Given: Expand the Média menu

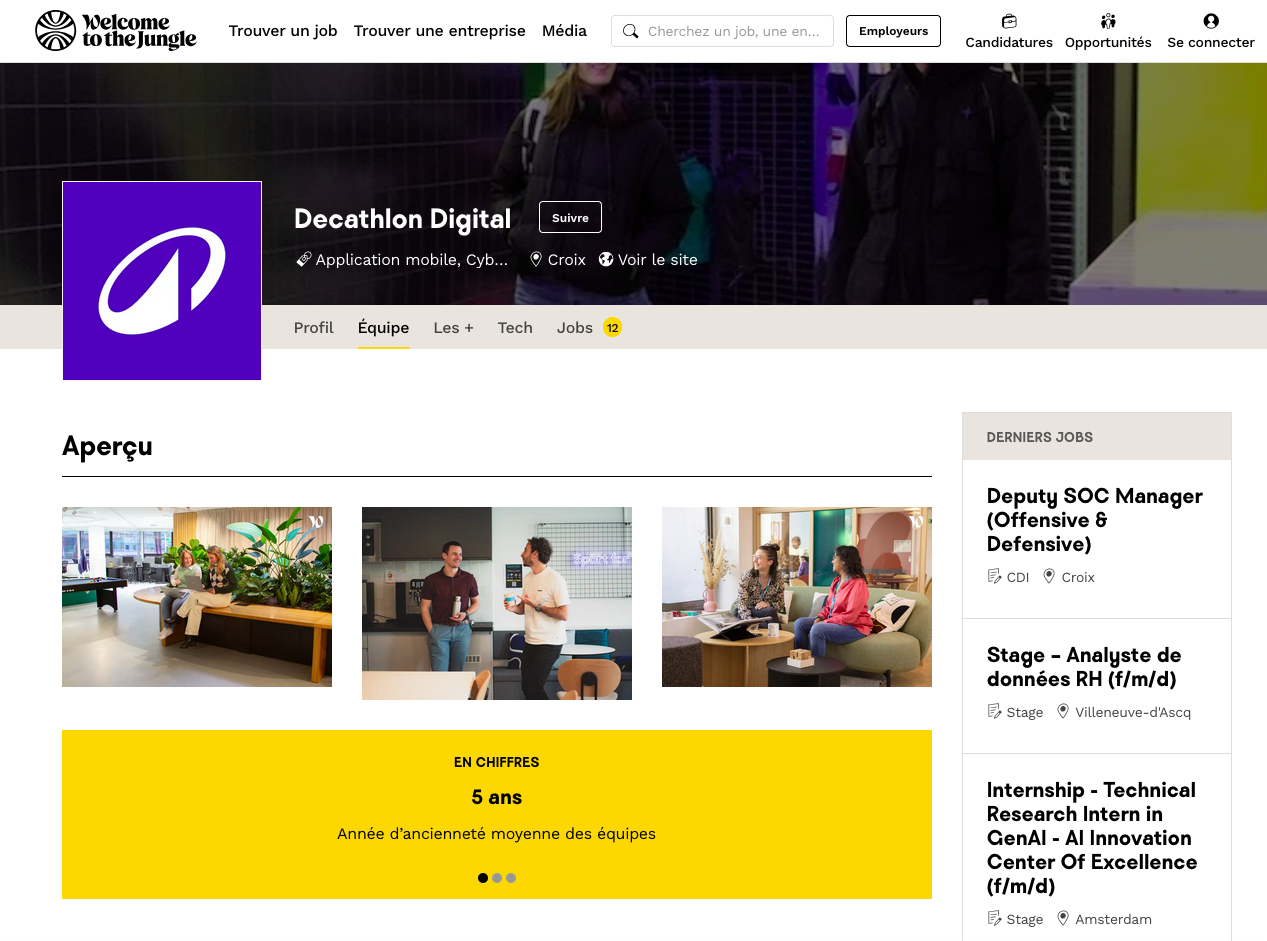Looking at the screenshot, I should tap(564, 31).
